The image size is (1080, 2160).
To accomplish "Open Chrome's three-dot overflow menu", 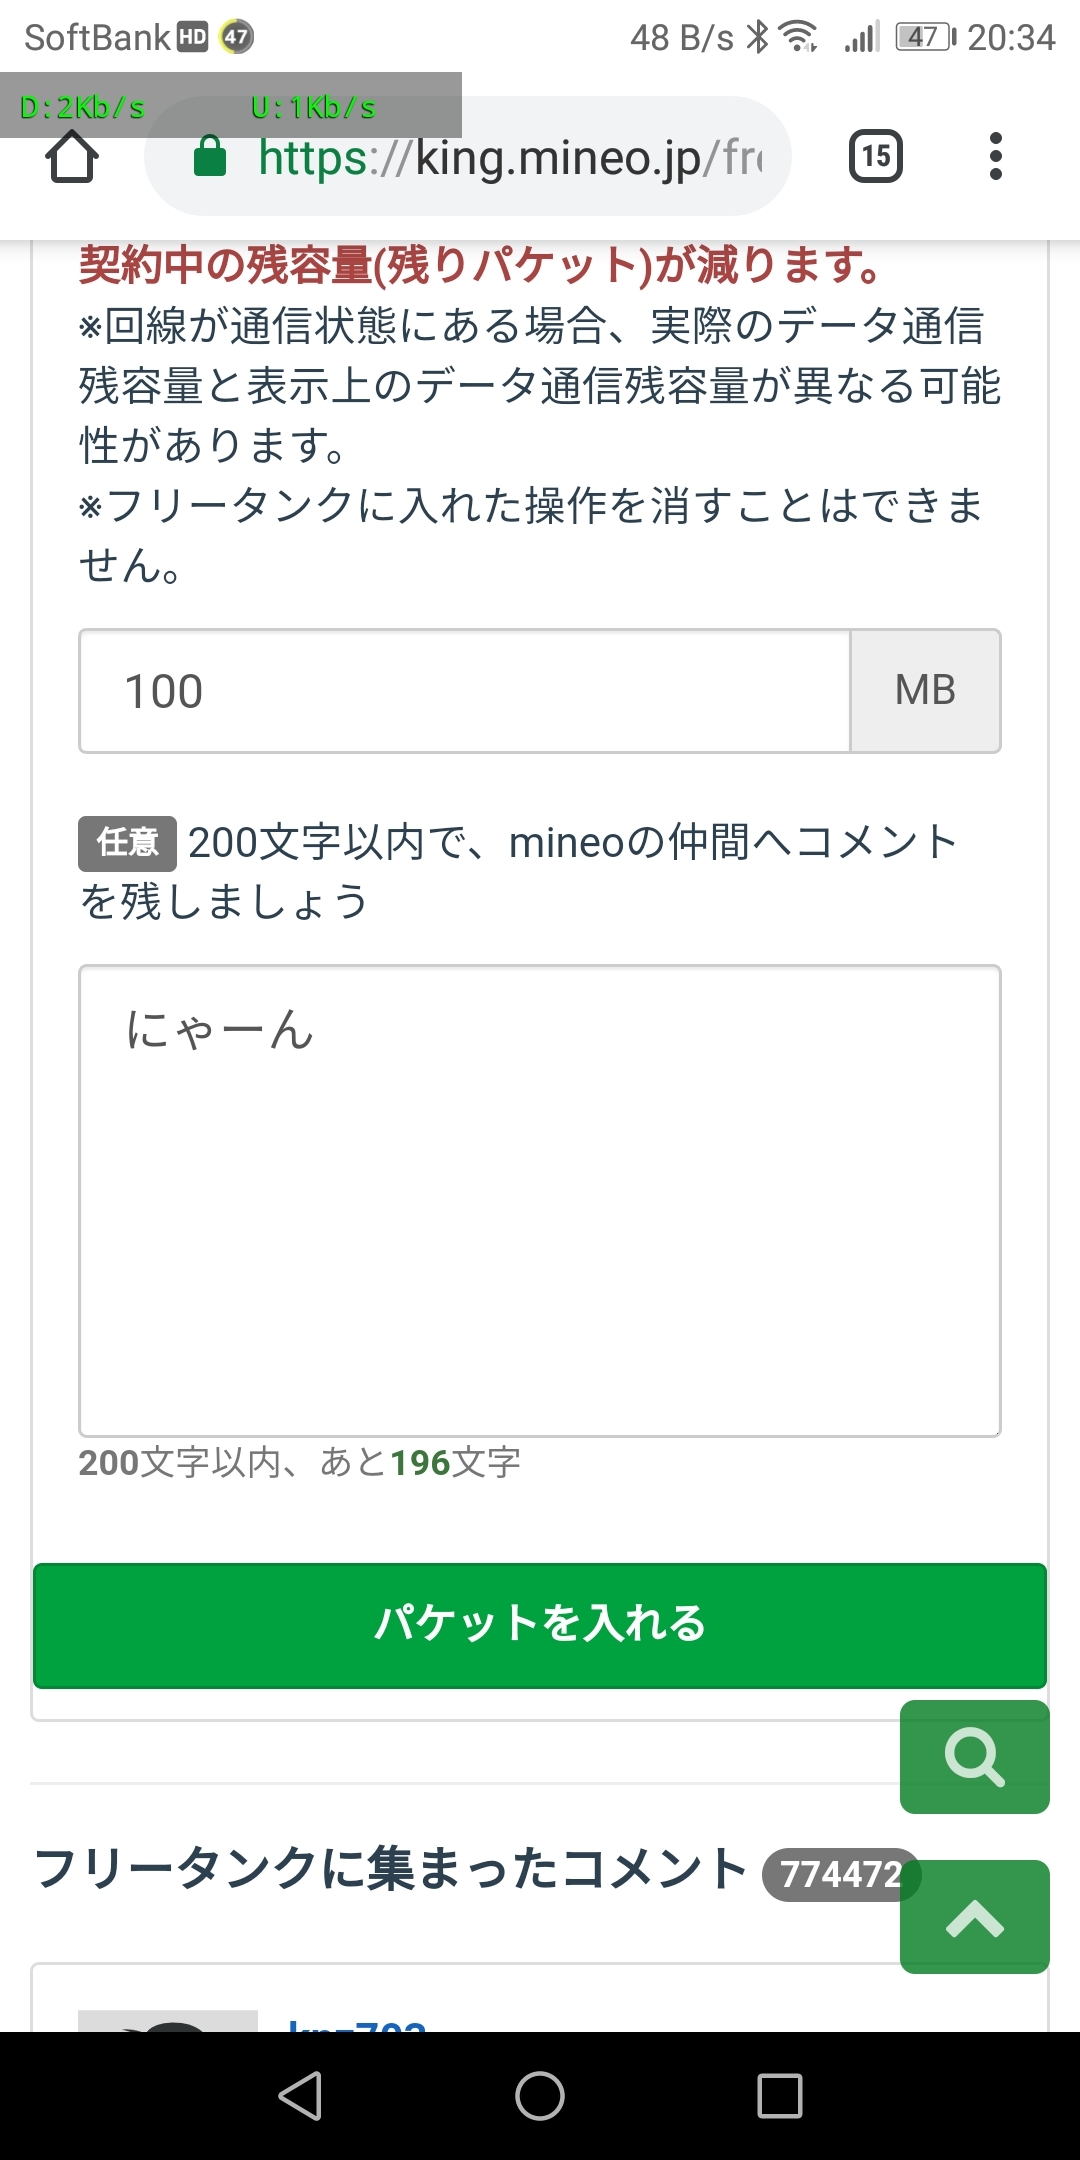I will [995, 156].
